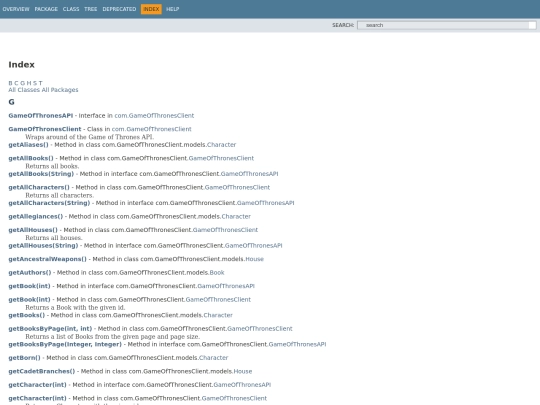540x405 pixels.
Task: Open Book link on getAuthors() row
Action: coord(217,272)
